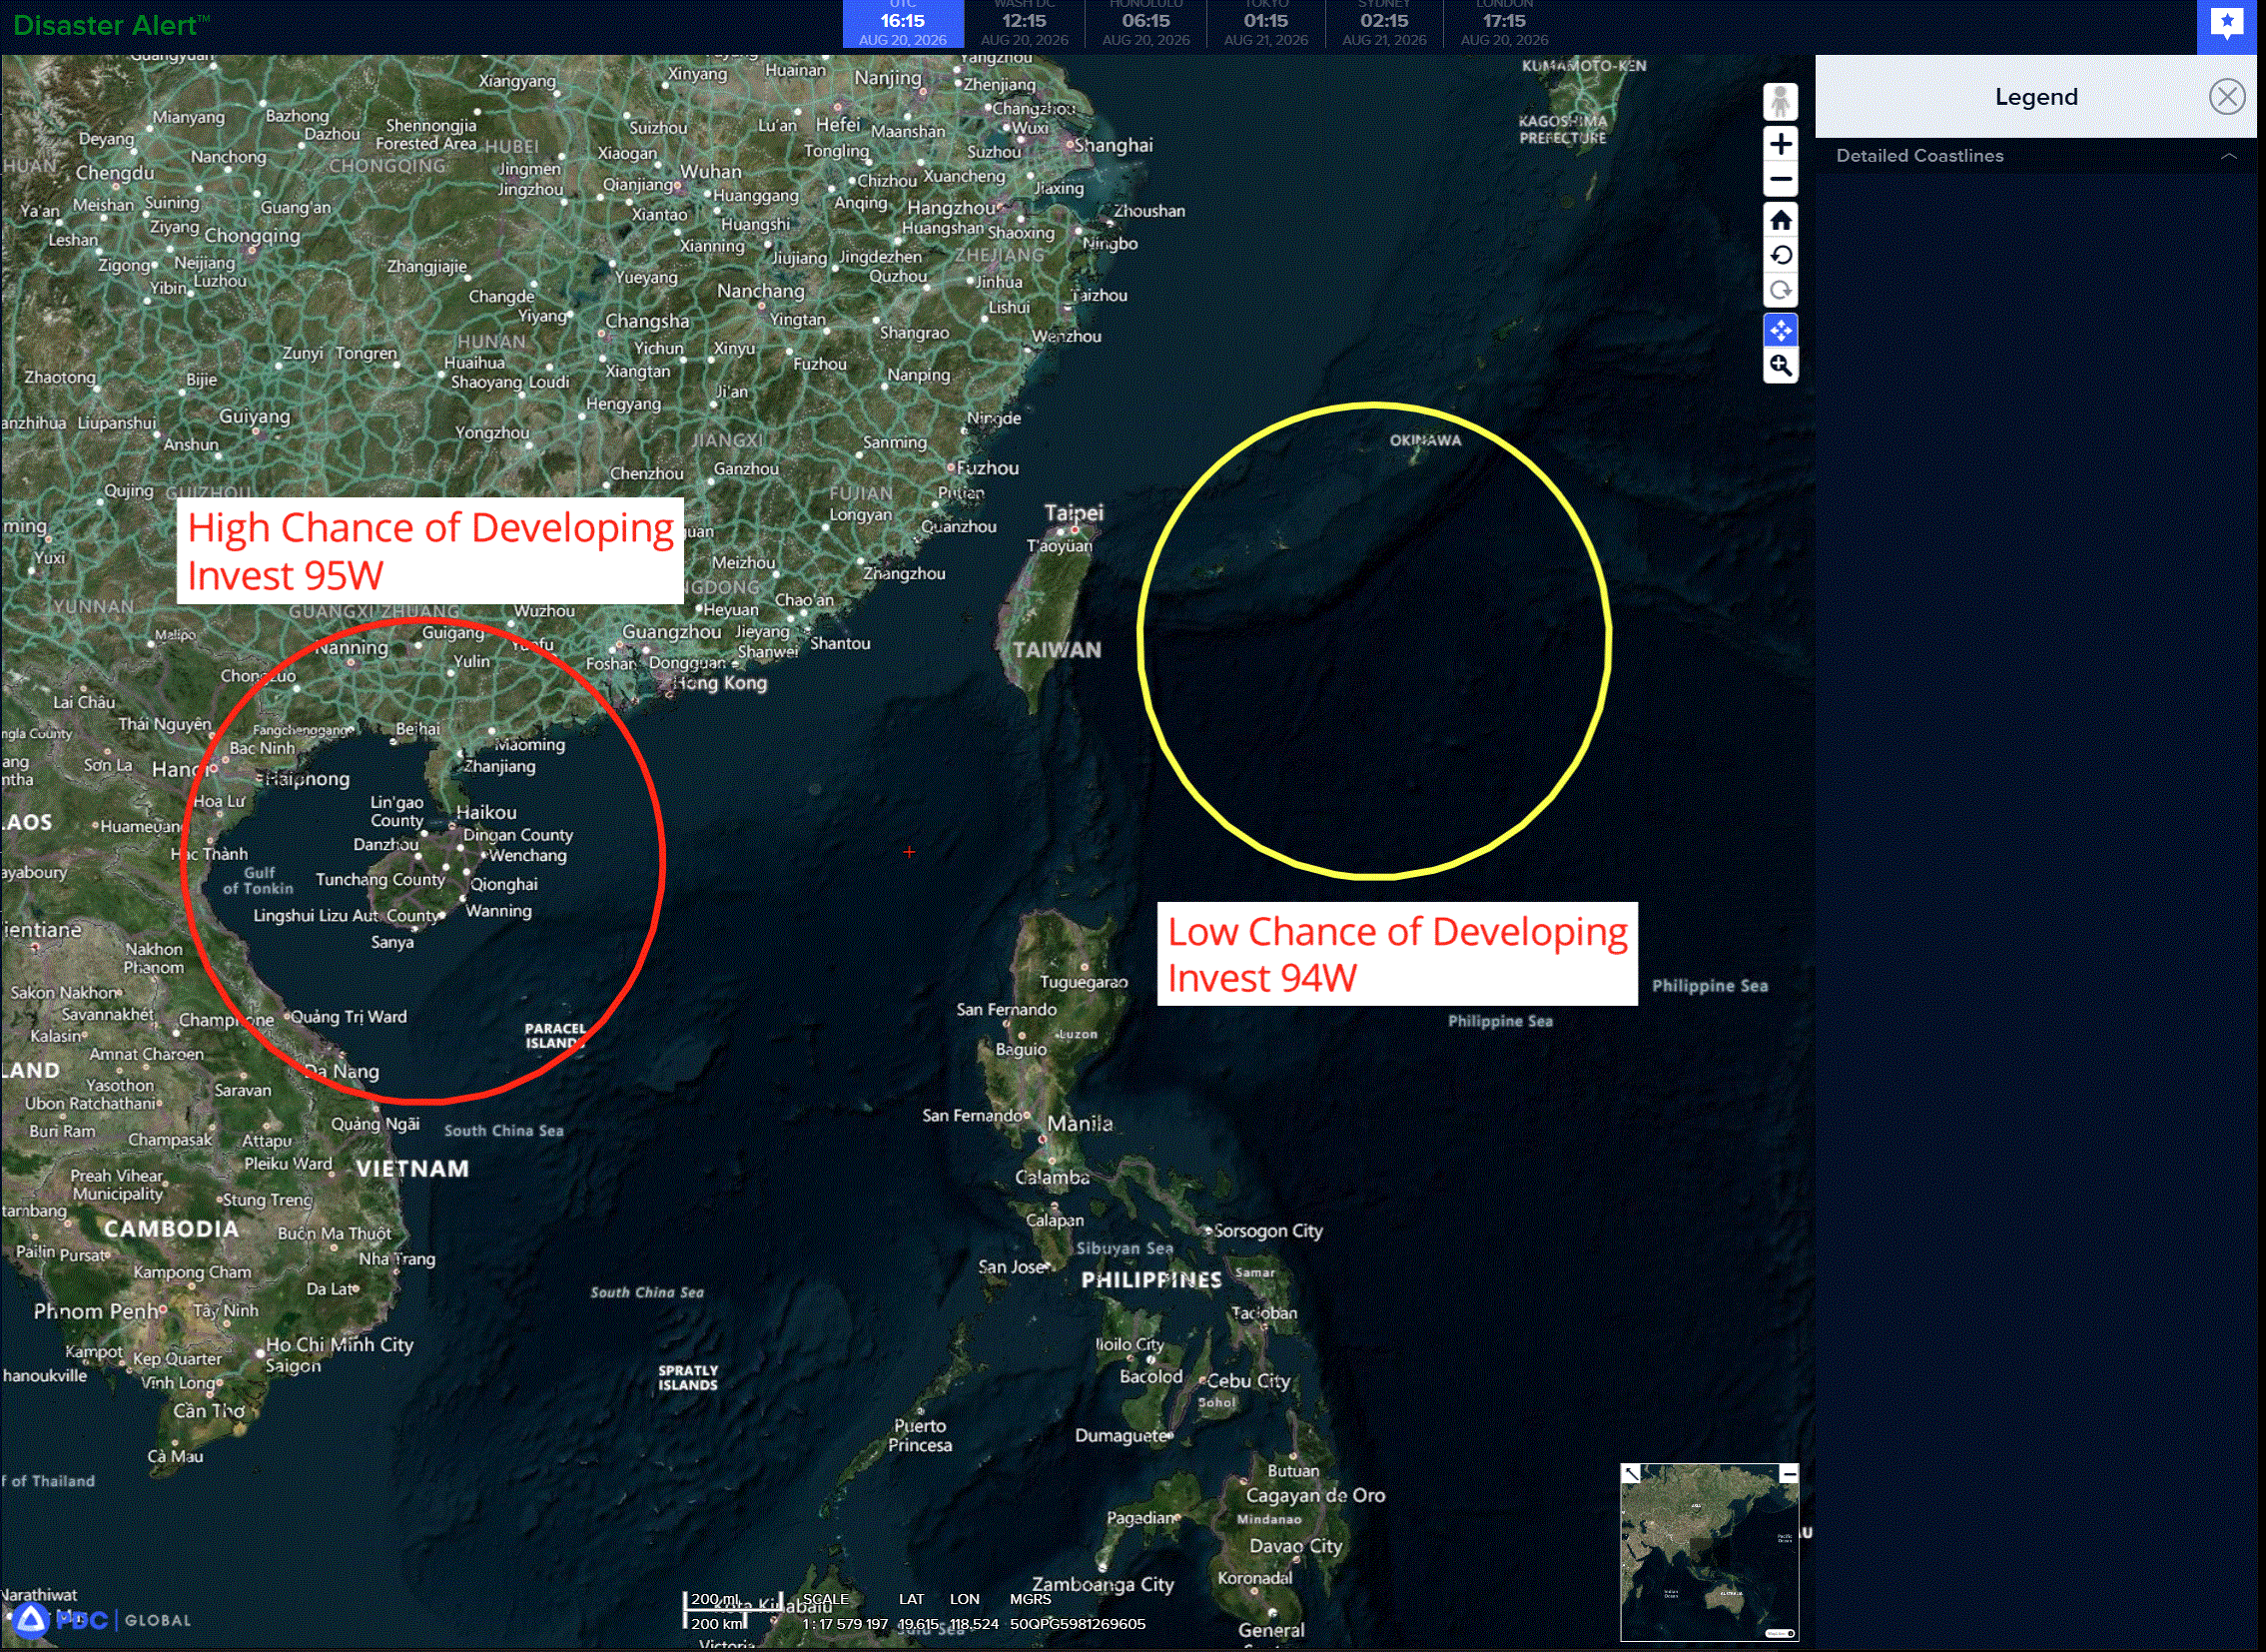Click the TAIWAN country label
The image size is (2266, 1652).
point(1057,650)
